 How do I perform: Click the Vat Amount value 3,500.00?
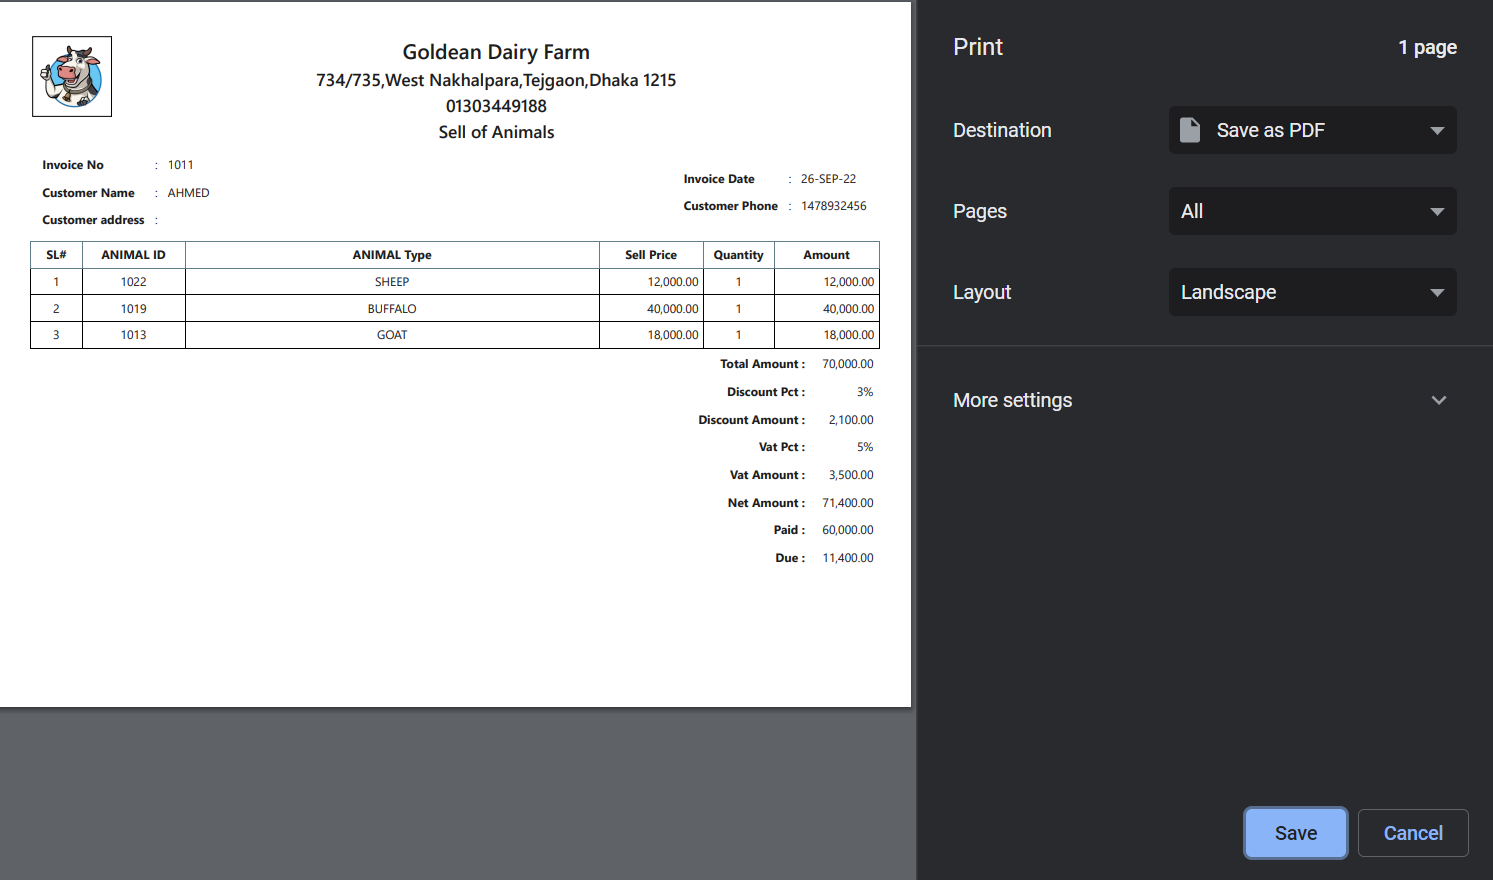(x=851, y=475)
